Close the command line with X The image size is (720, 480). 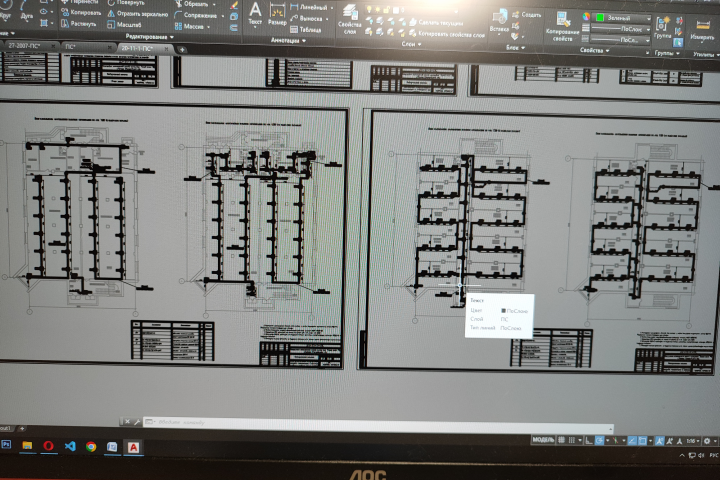coord(127,422)
